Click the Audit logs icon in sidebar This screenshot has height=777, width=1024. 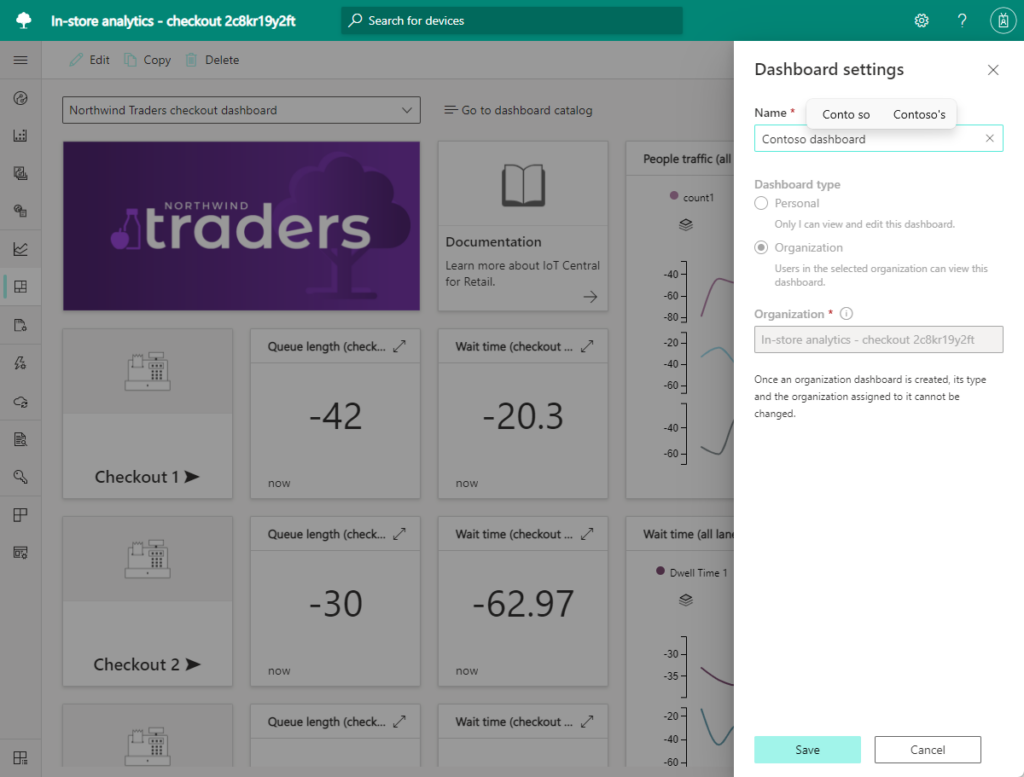[x=20, y=439]
